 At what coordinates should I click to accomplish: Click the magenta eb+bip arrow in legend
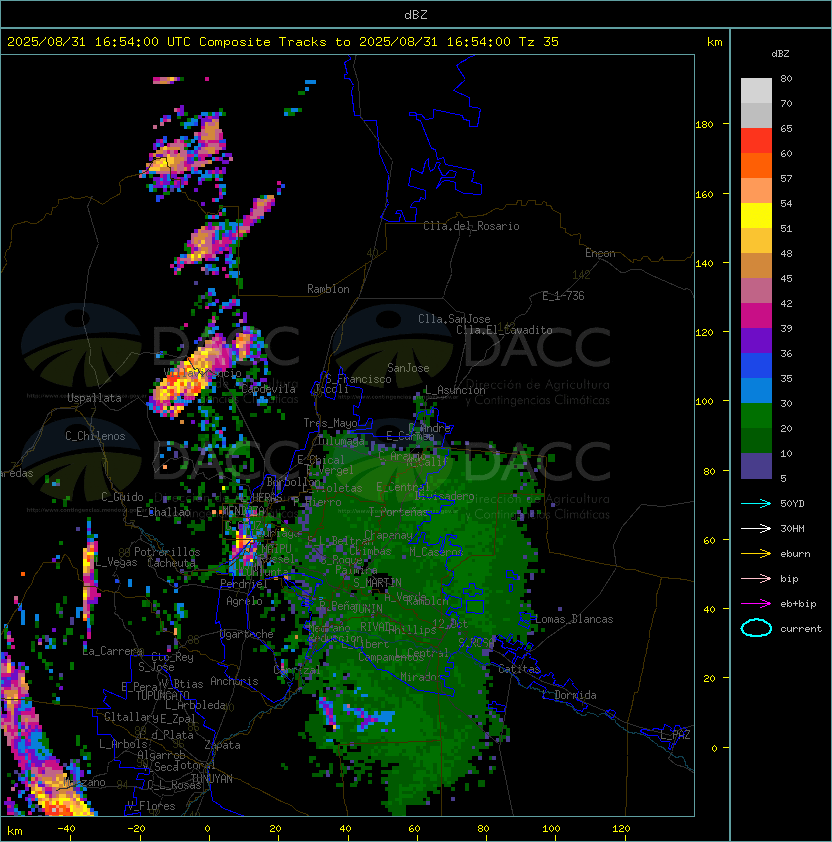coord(756,604)
